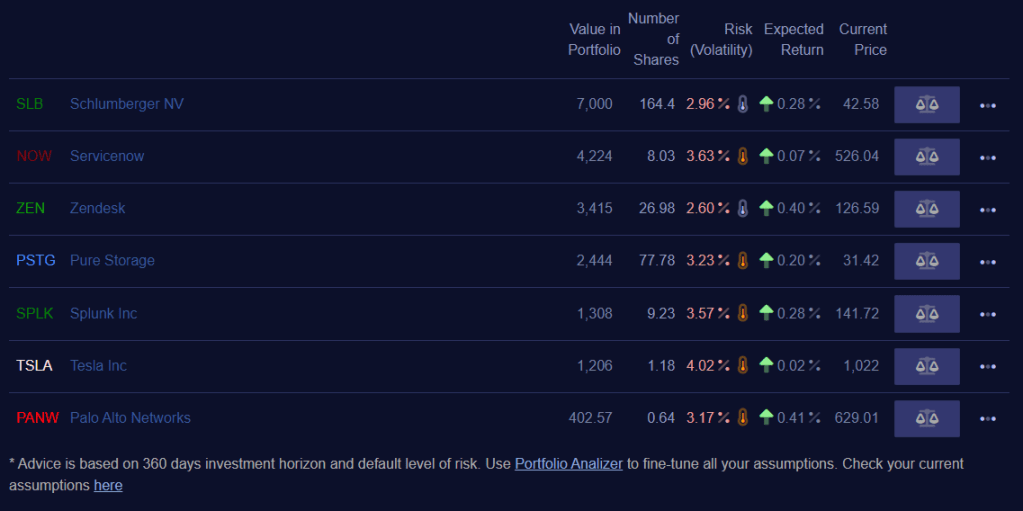Click the thermometer icon in Schlumberger row

(742, 104)
